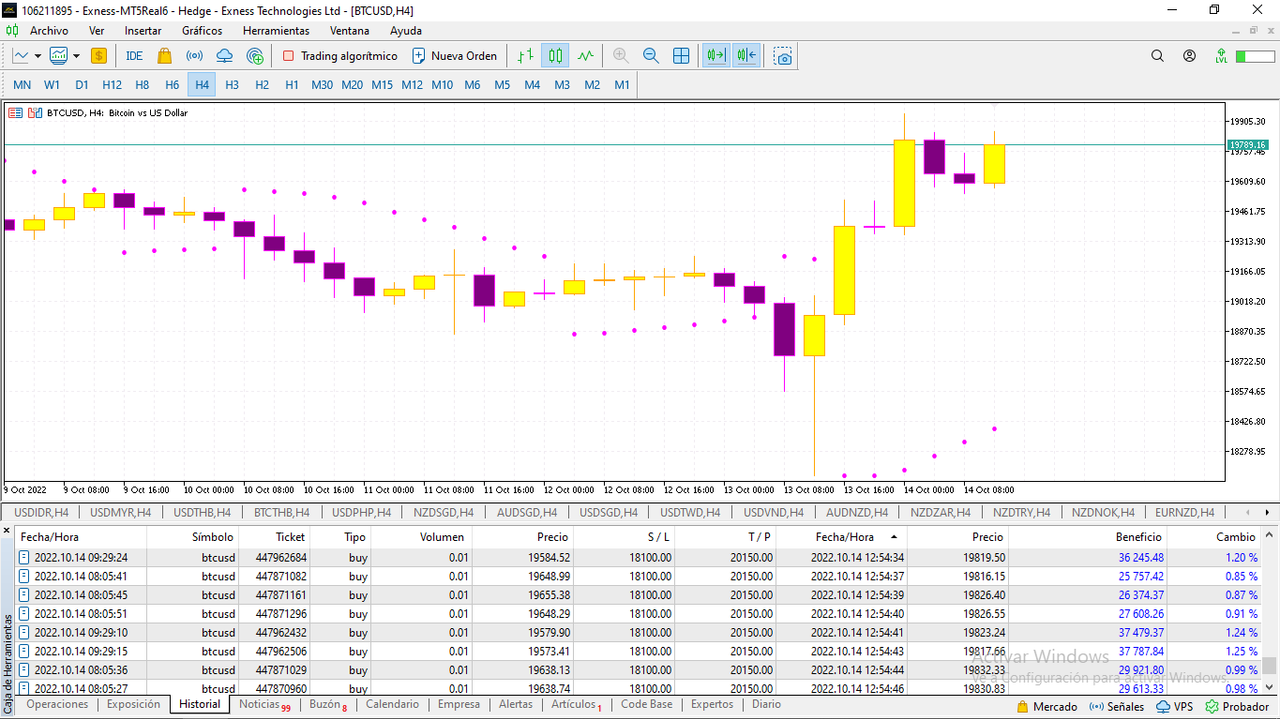Zoom out of the chart
Viewport: 1280px width, 719px height.
(x=651, y=56)
